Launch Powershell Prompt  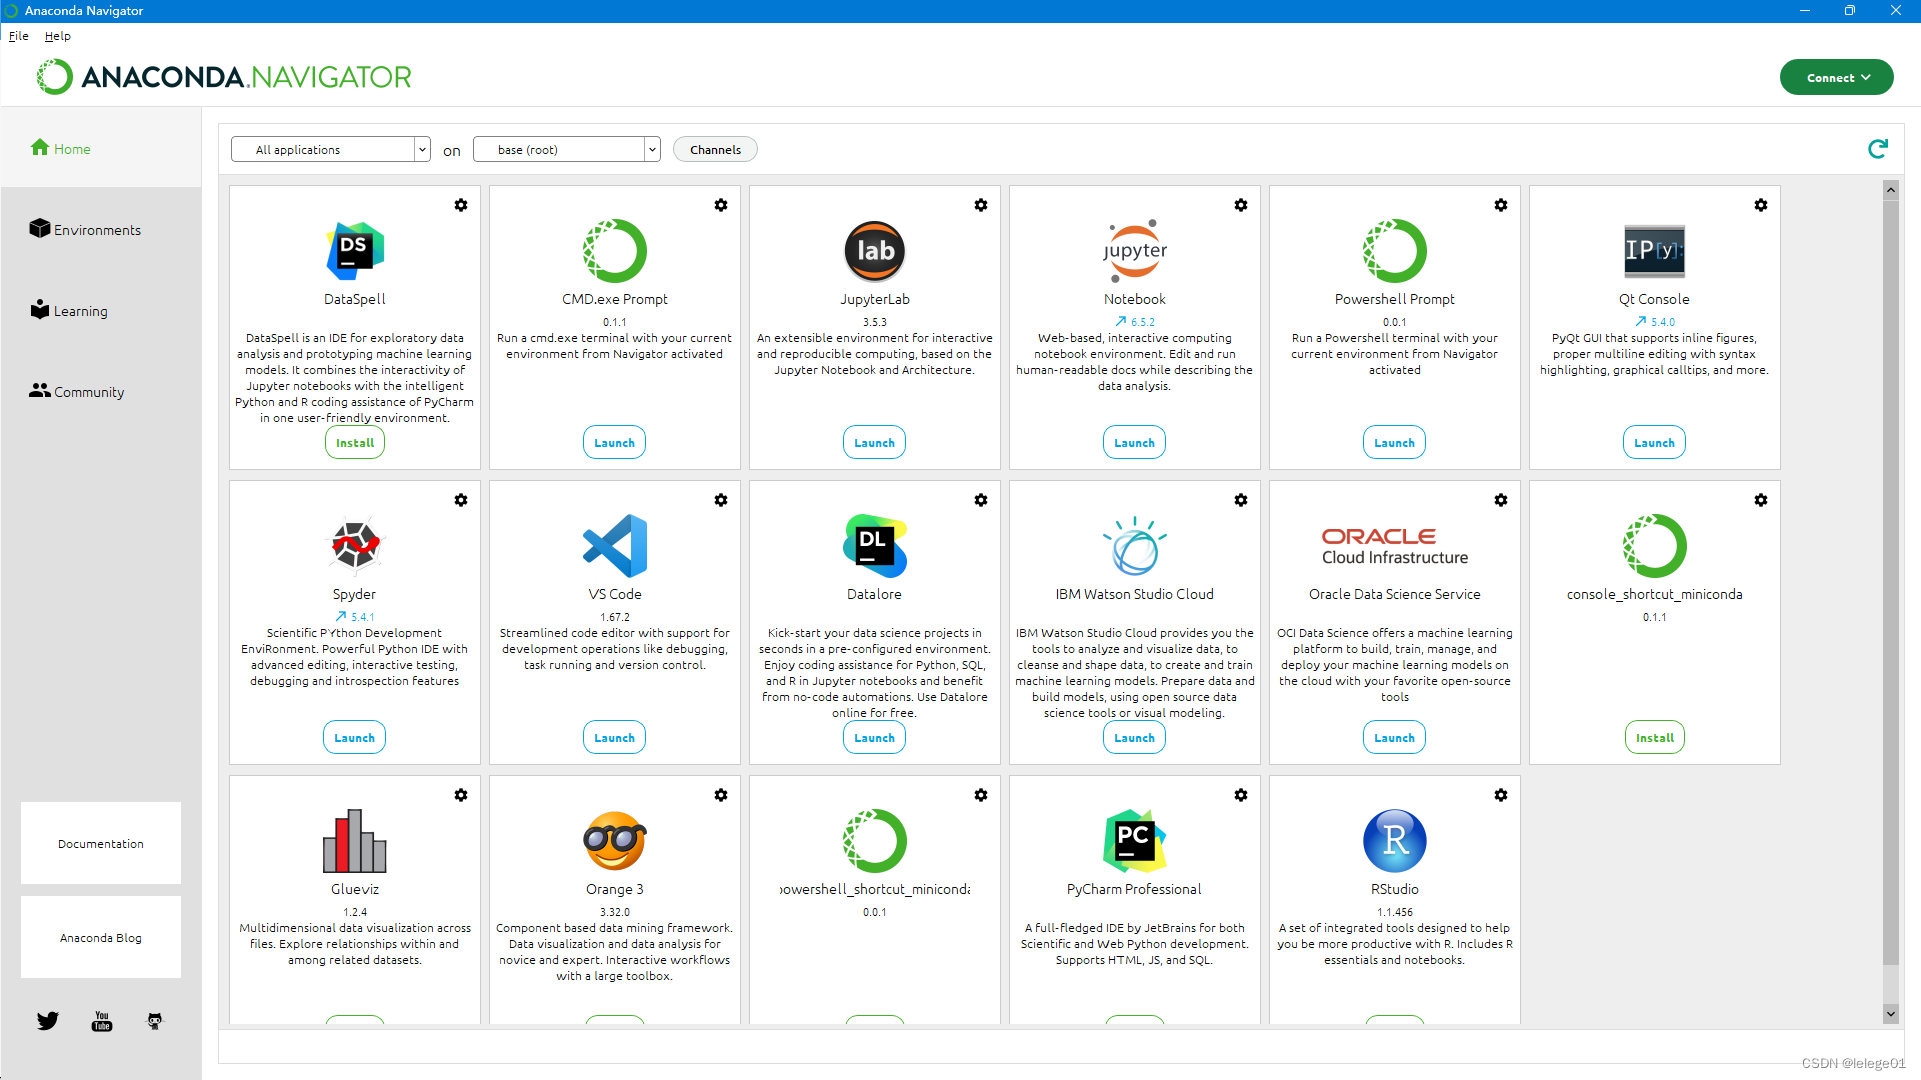pos(1395,443)
